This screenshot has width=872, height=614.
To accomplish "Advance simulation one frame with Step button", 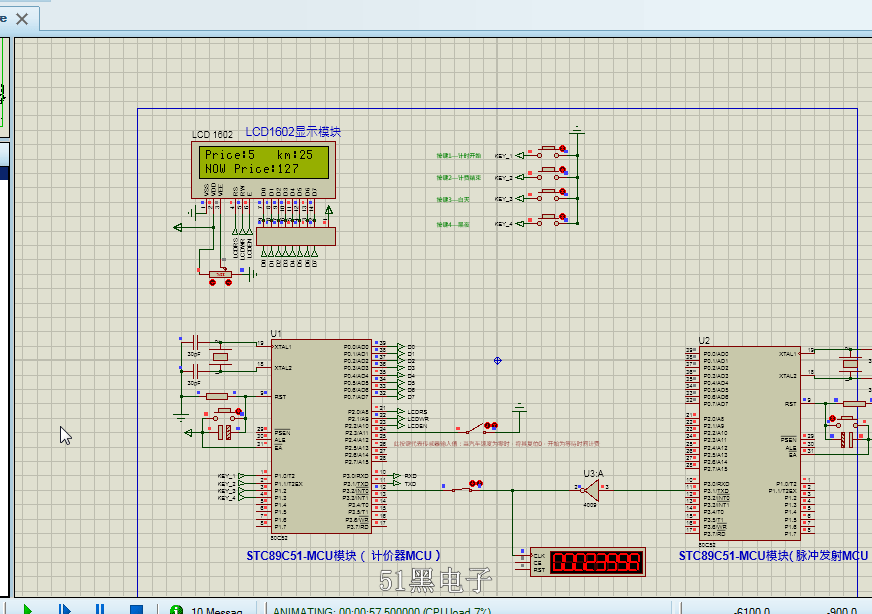I will pos(65,610).
